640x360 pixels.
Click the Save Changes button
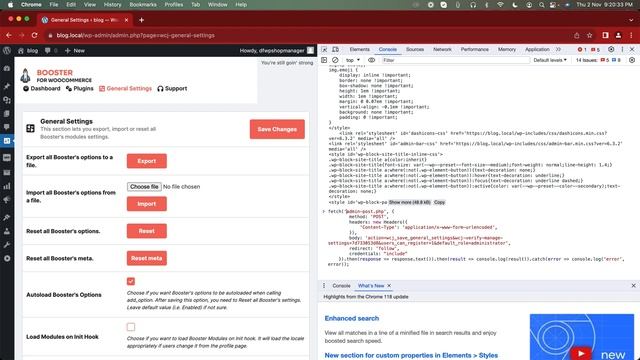(x=277, y=129)
